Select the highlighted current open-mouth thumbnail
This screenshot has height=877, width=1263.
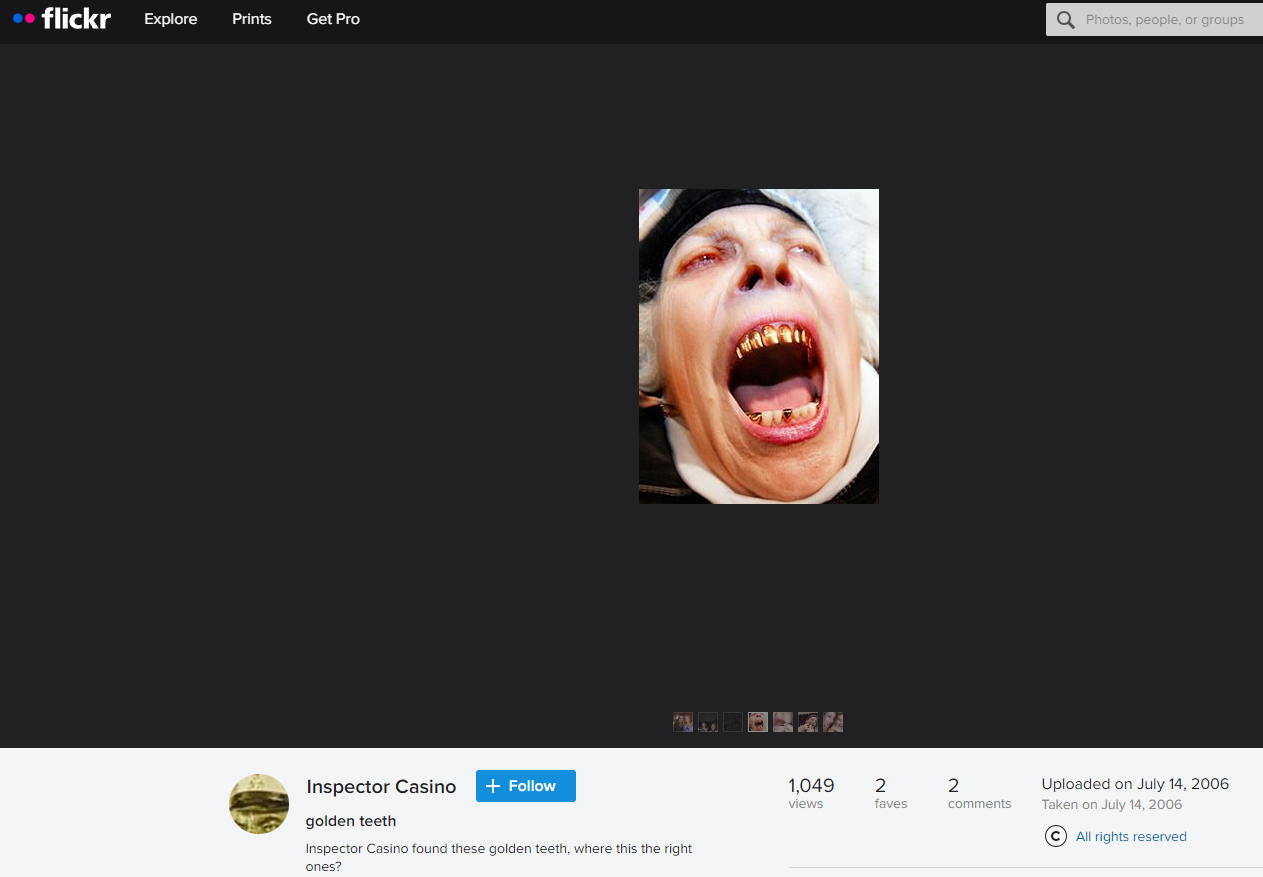click(758, 722)
